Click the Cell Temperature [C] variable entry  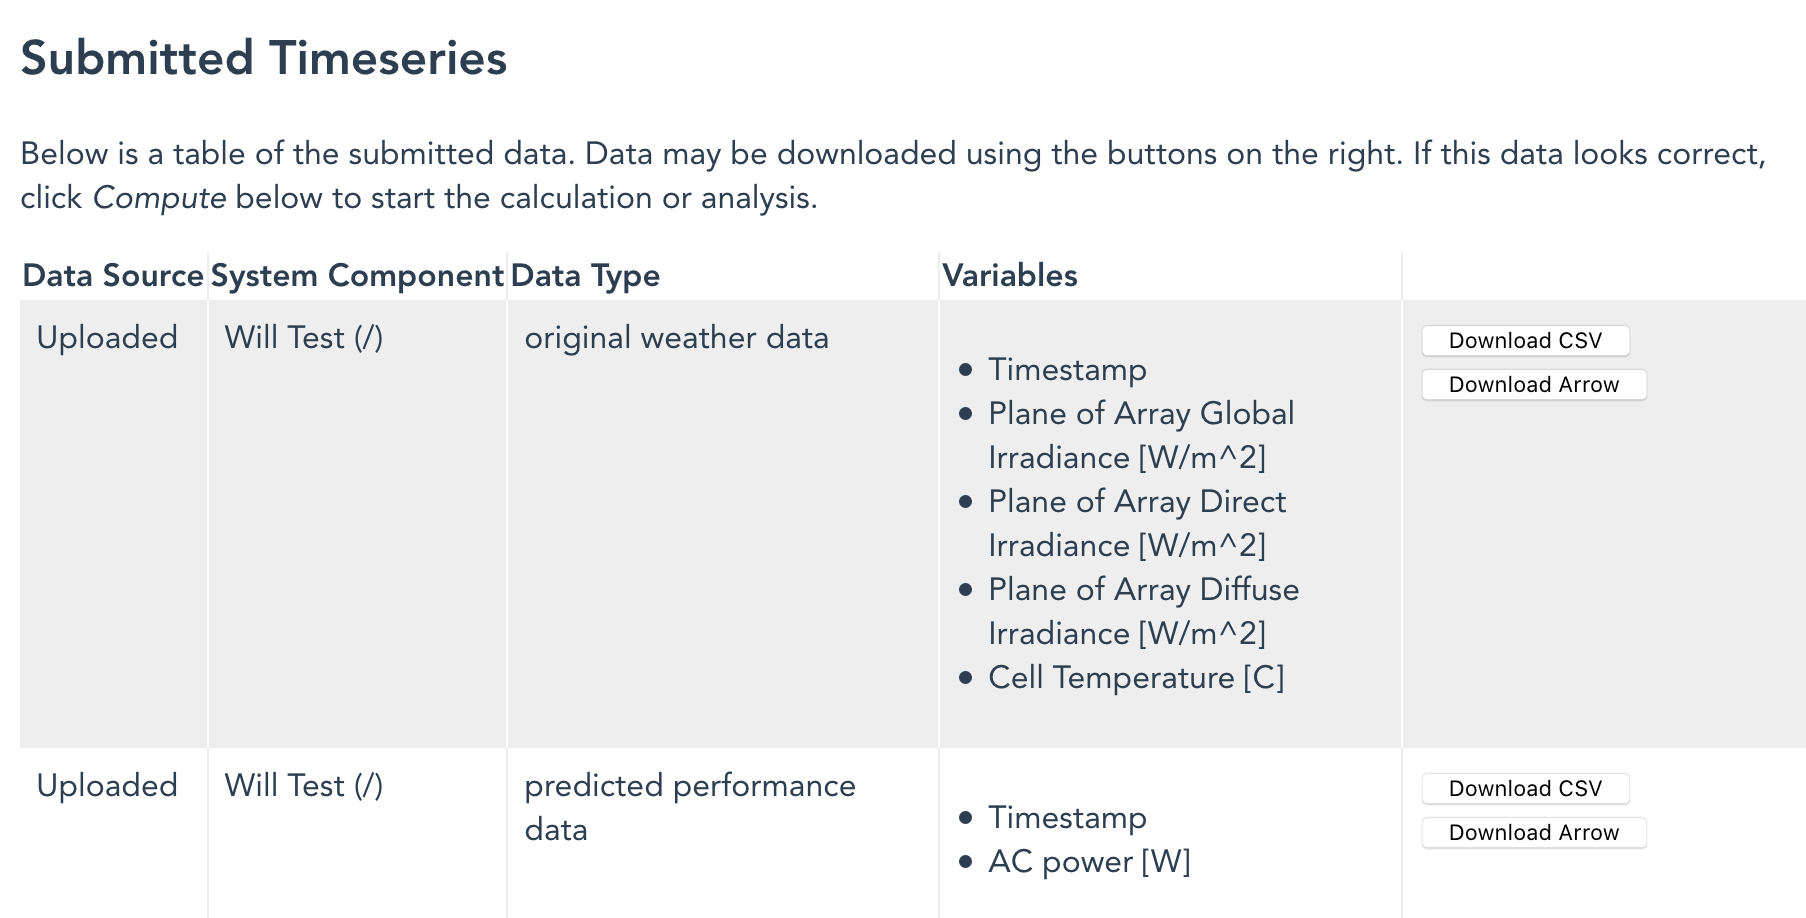[1135, 677]
